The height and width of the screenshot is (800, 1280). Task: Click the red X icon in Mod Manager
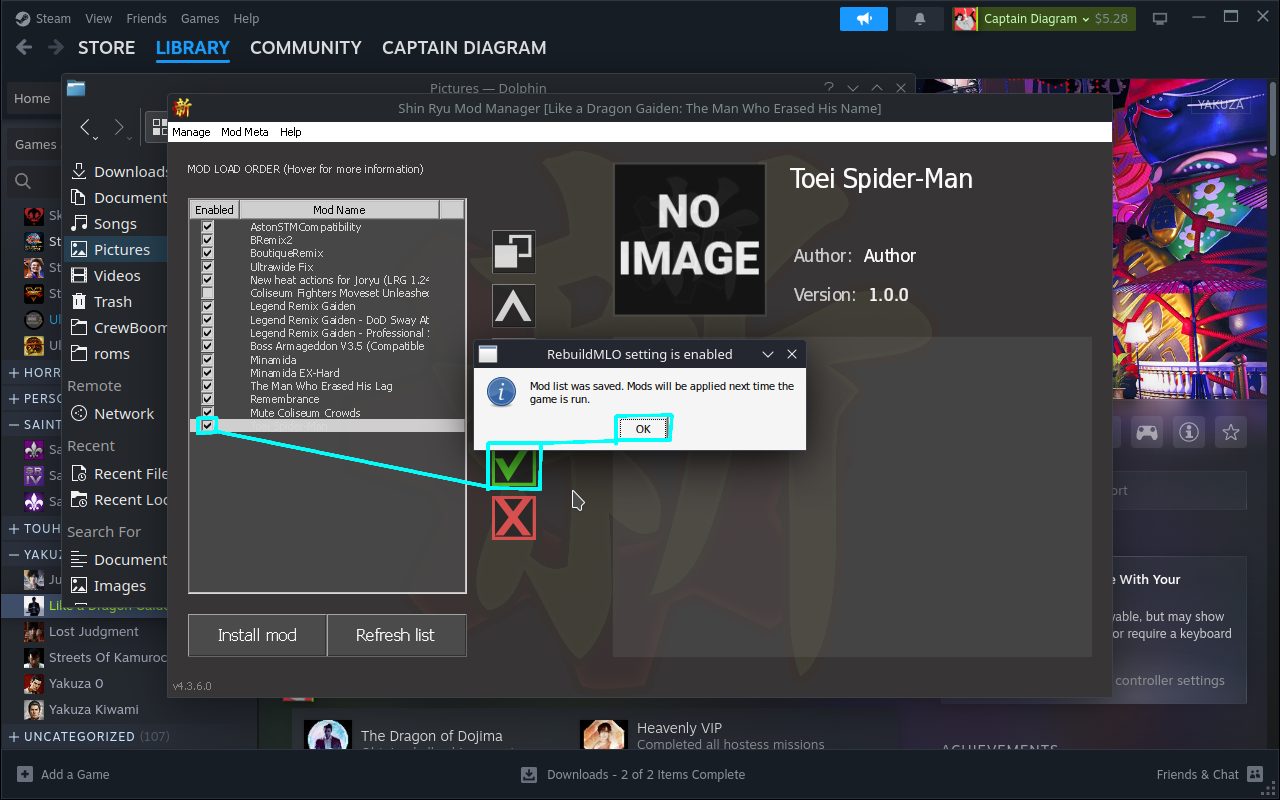click(514, 518)
